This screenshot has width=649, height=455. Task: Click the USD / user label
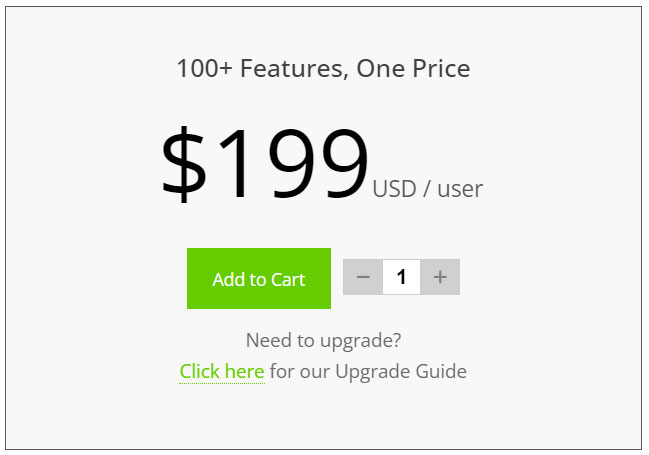pos(427,189)
